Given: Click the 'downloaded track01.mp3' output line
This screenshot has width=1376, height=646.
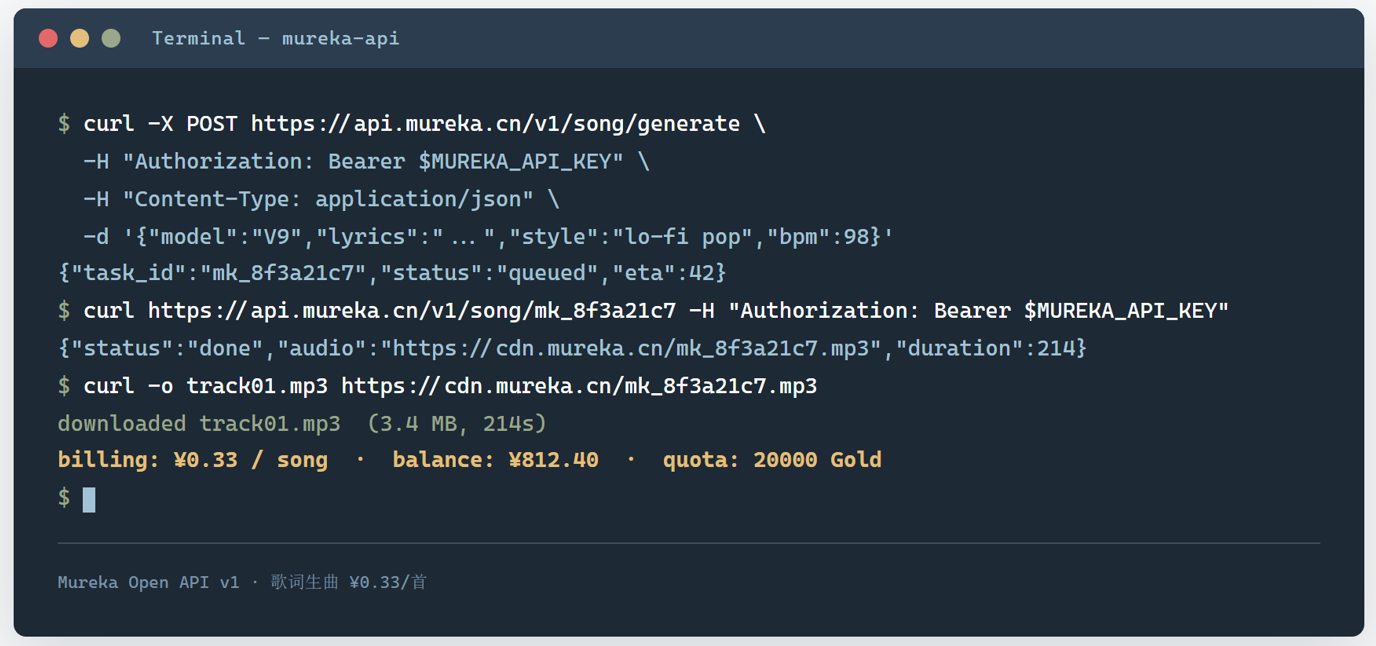Looking at the screenshot, I should (x=302, y=423).
